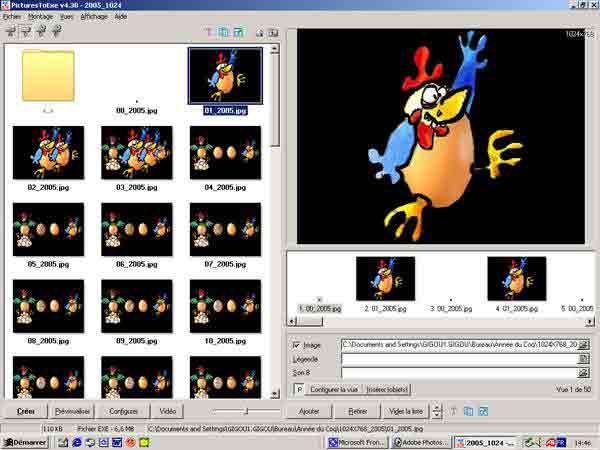Click the slide list horizontal scrollbar thumb

[x=310, y=321]
